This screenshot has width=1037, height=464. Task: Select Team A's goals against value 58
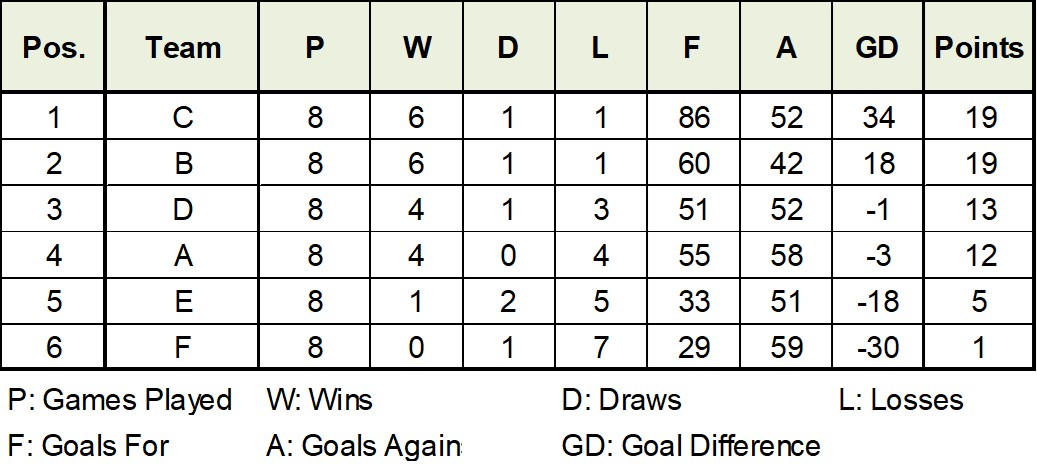[x=786, y=256]
